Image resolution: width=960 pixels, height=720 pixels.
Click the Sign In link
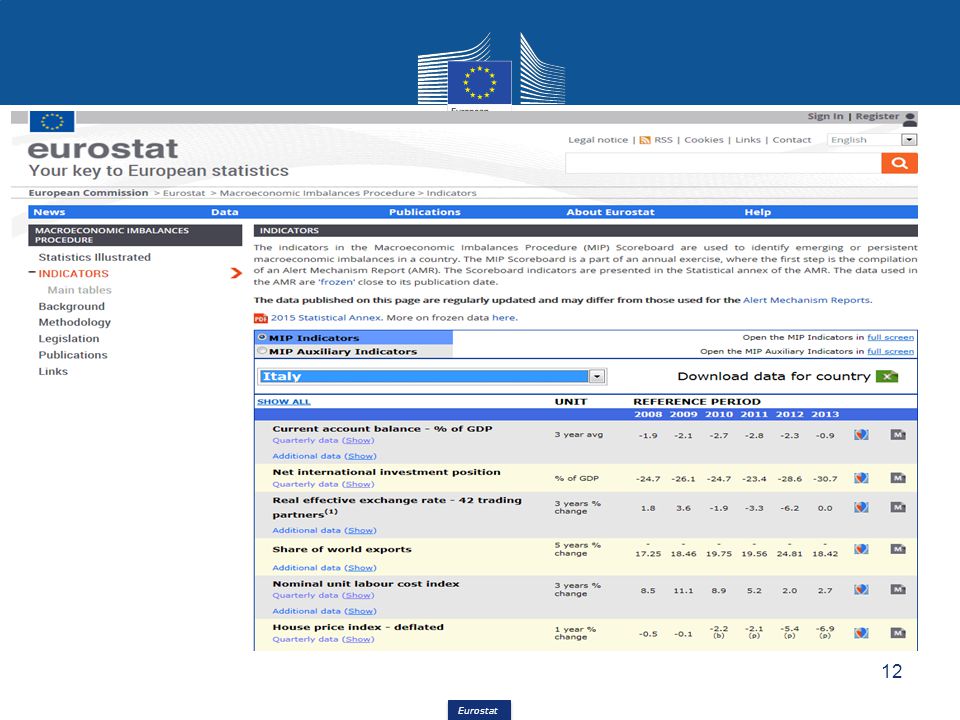point(825,116)
